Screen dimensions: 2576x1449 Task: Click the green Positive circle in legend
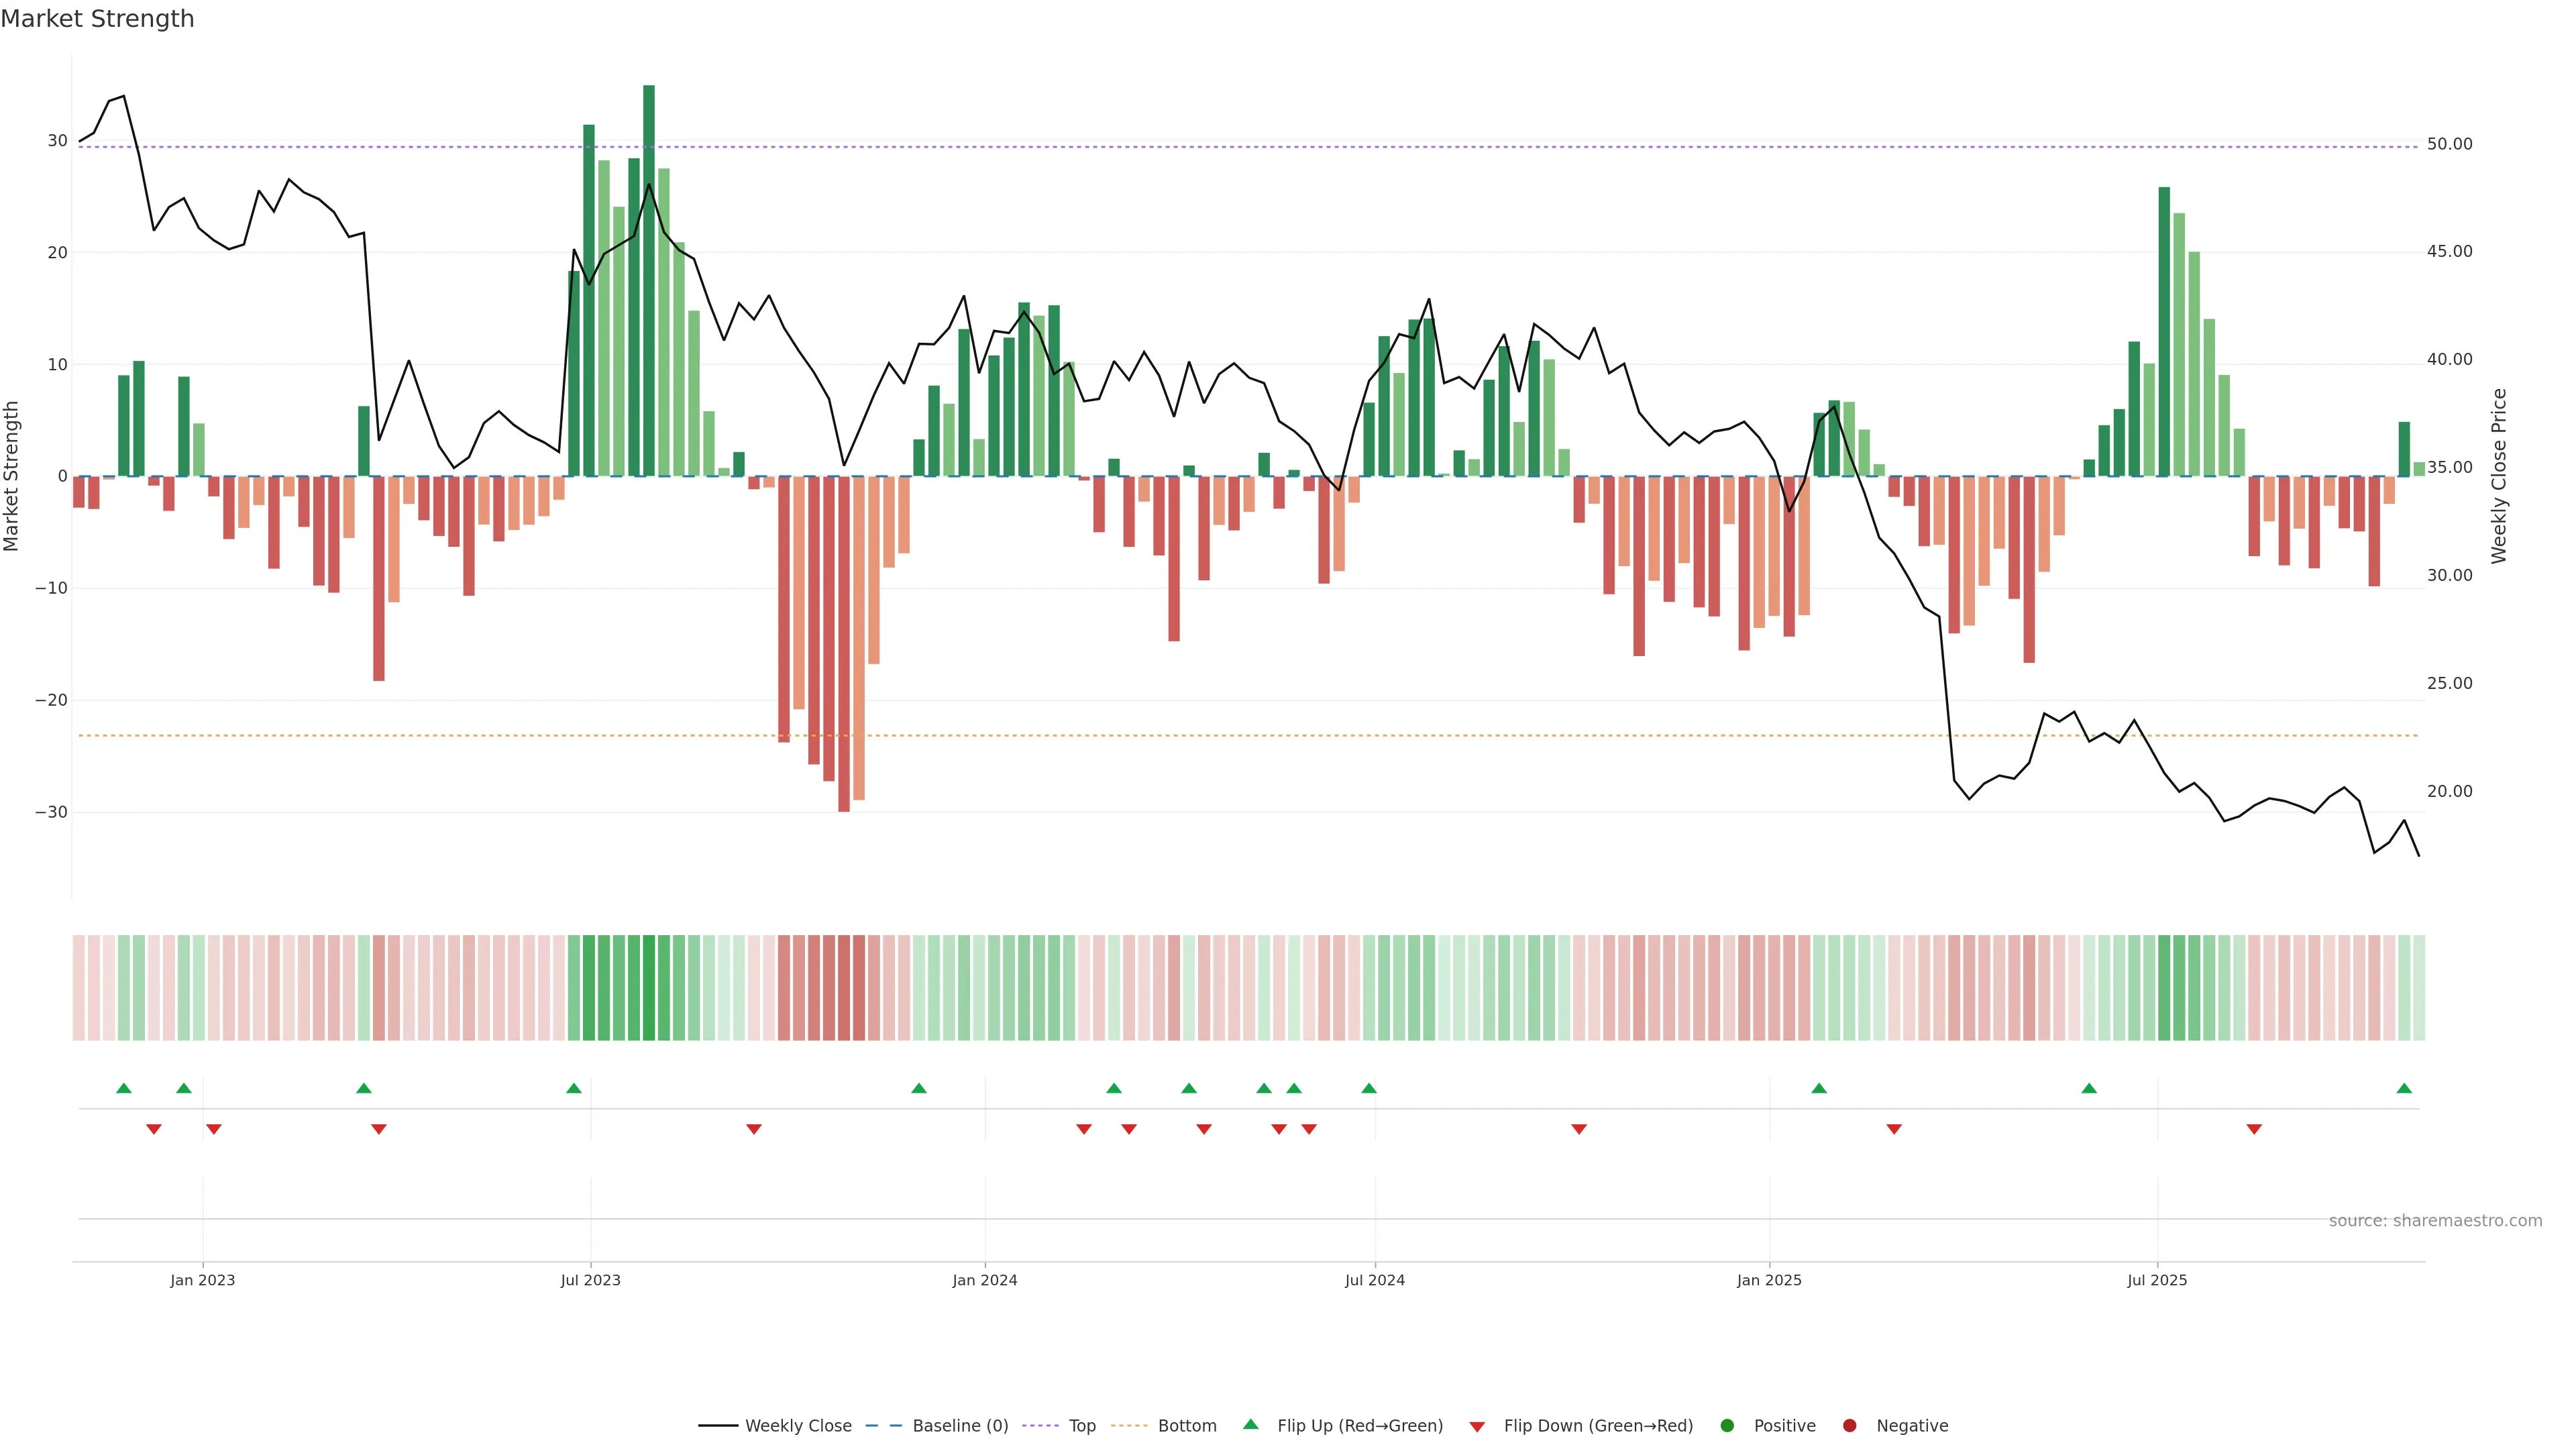click(x=1727, y=1425)
